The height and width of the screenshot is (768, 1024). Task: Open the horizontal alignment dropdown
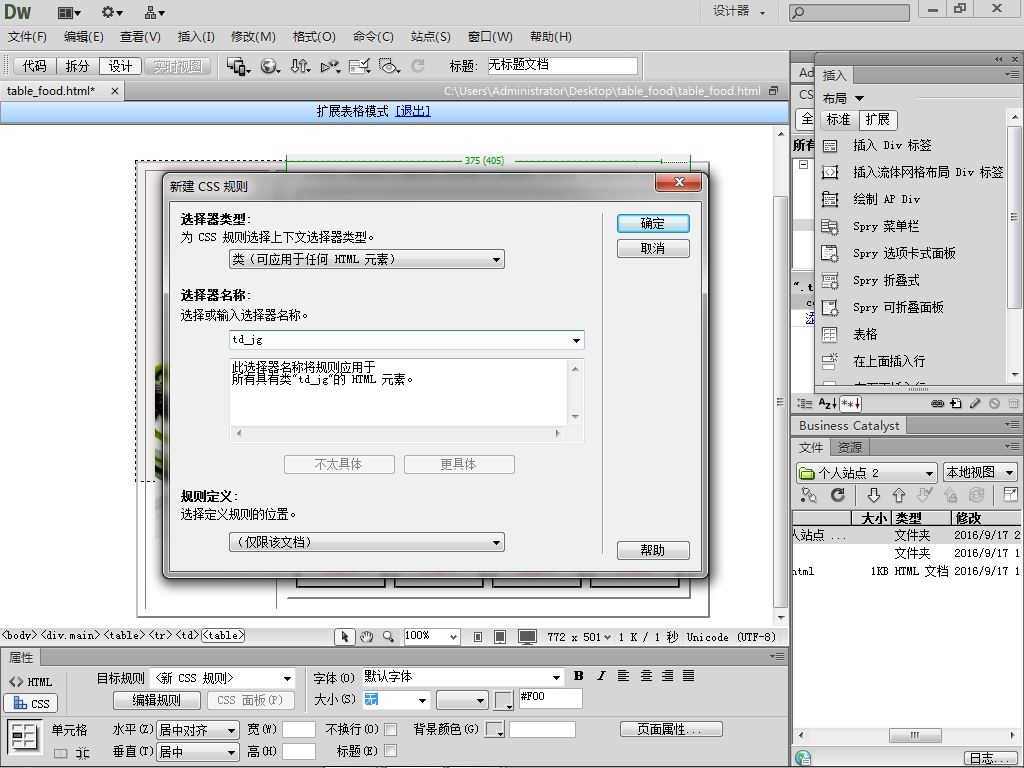(x=198, y=730)
